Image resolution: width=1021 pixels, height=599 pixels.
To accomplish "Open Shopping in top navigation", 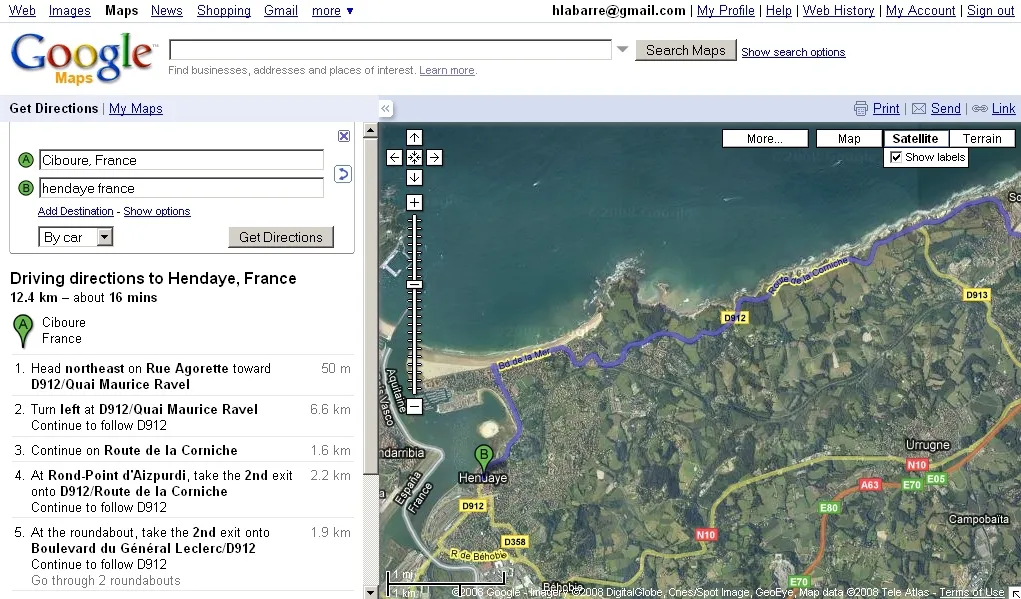I will click(x=223, y=10).
